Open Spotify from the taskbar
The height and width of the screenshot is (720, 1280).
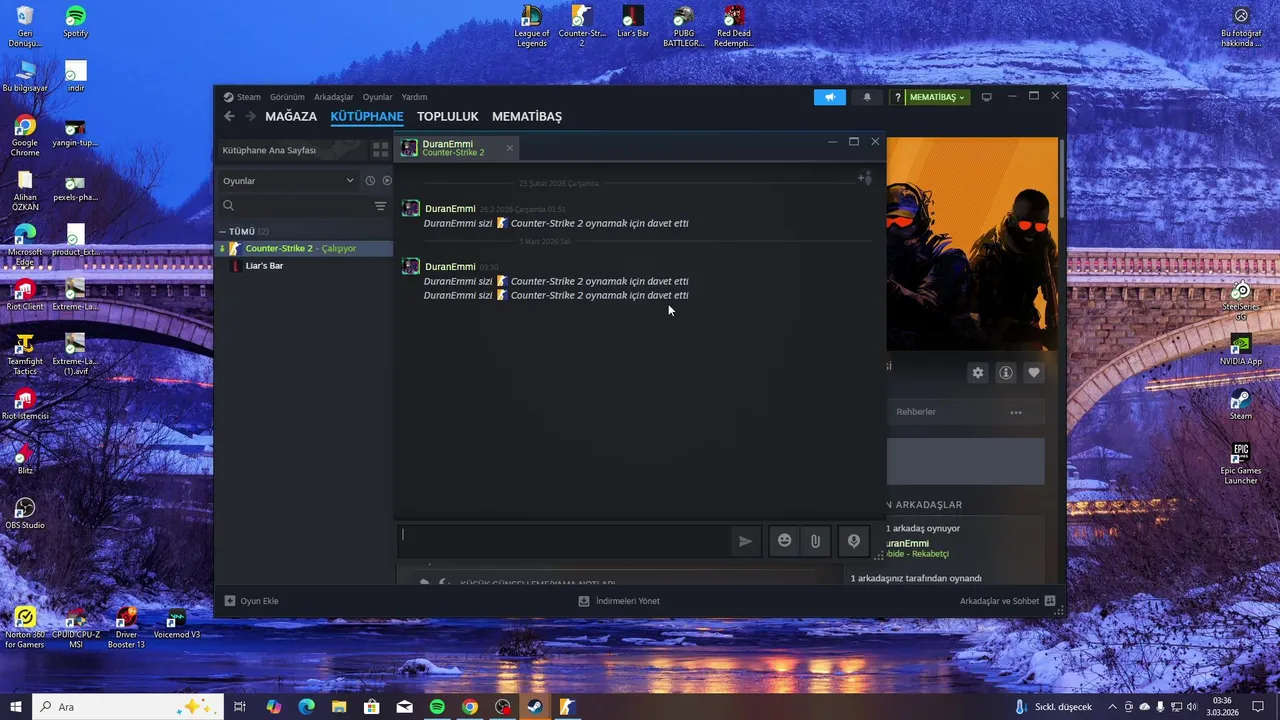coord(437,707)
